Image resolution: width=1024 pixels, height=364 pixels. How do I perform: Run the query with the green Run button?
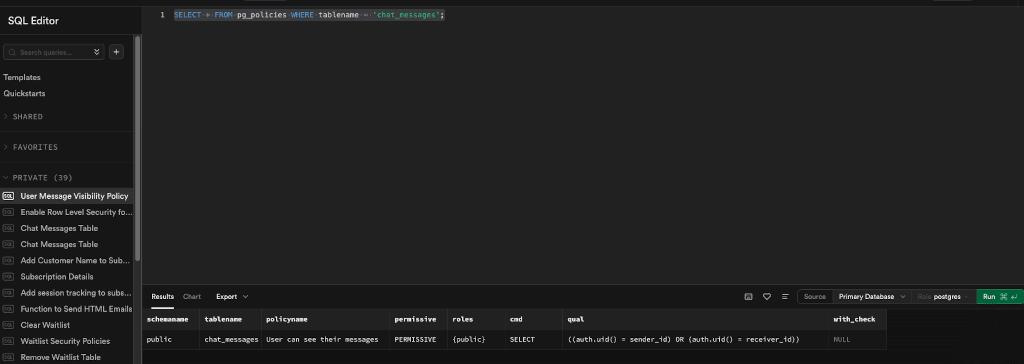coord(1000,297)
